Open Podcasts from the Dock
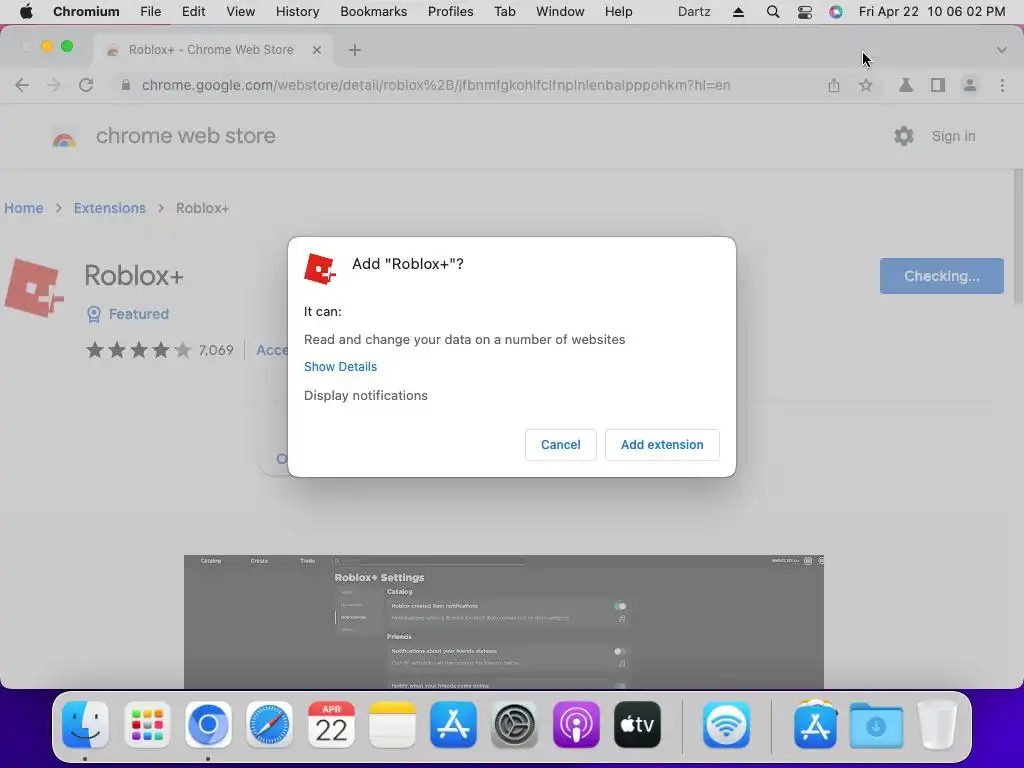 coord(576,725)
